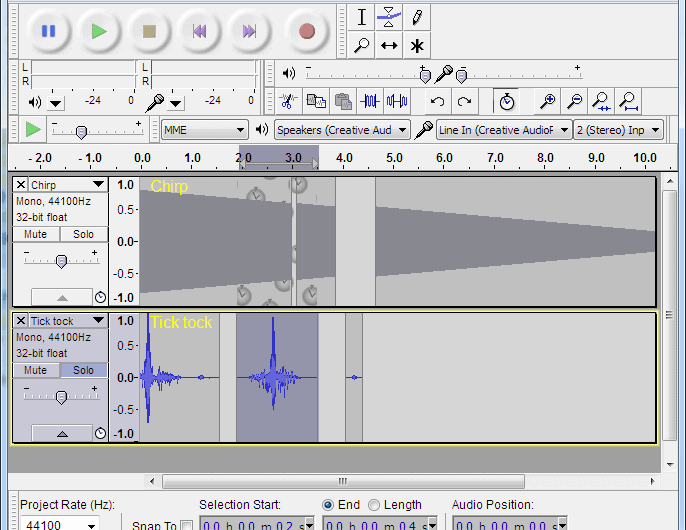Screen dimensions: 686x530
Task: Click the Chirp track gain slider
Action: [x=61, y=261]
